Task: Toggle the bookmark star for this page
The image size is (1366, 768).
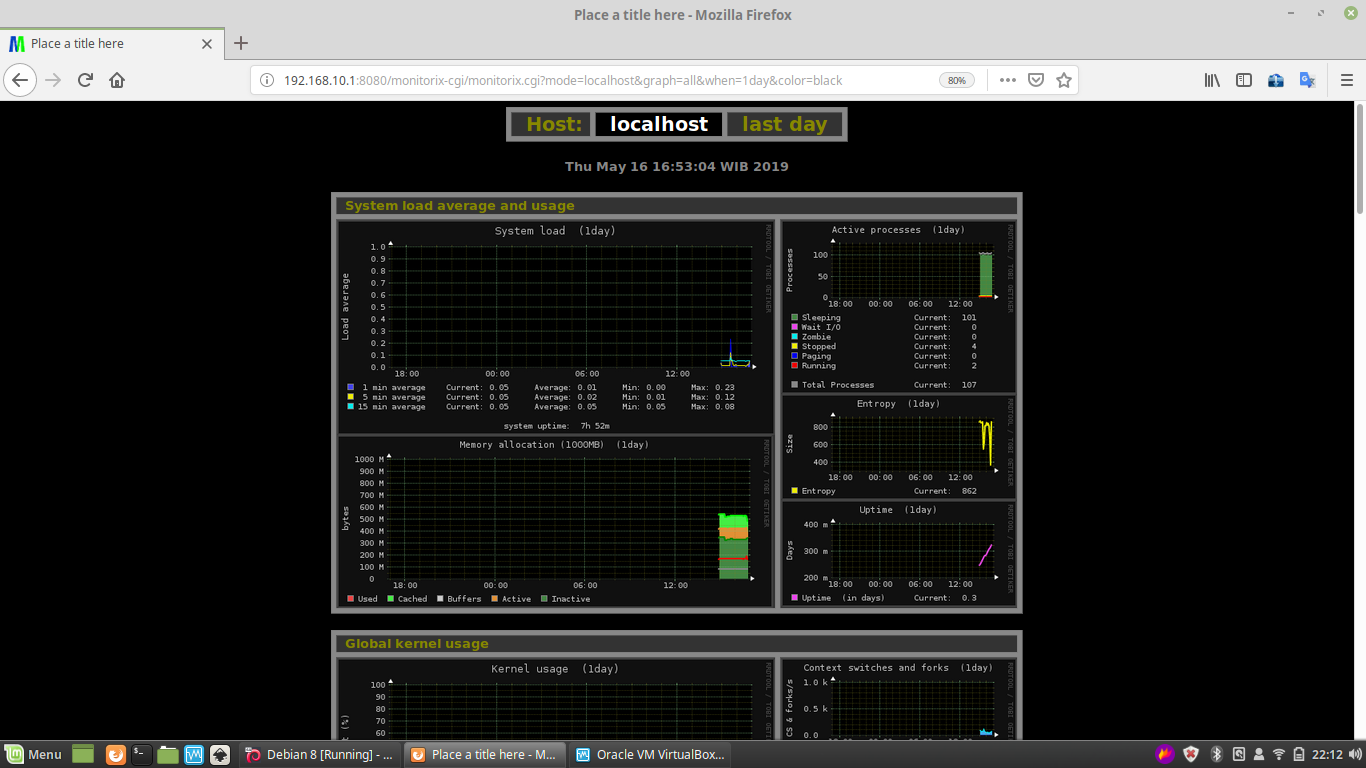Action: pos(1065,79)
